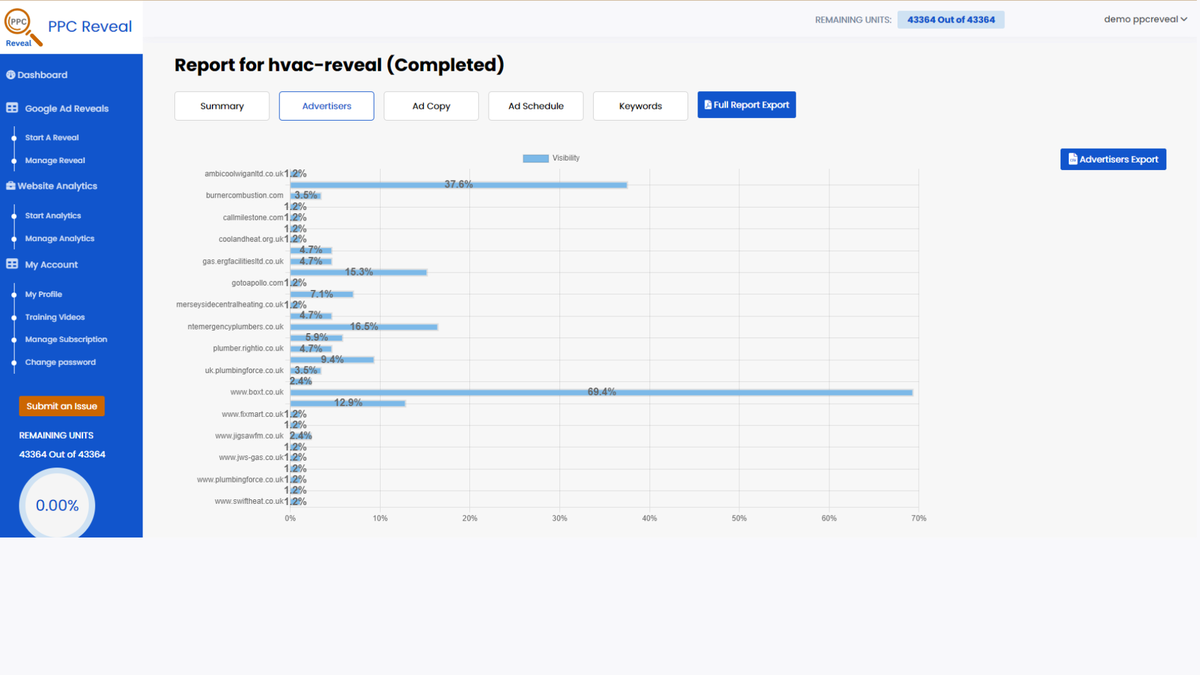The height and width of the screenshot is (675, 1200).
Task: Click the 0.00% progress circle
Action: 57,505
